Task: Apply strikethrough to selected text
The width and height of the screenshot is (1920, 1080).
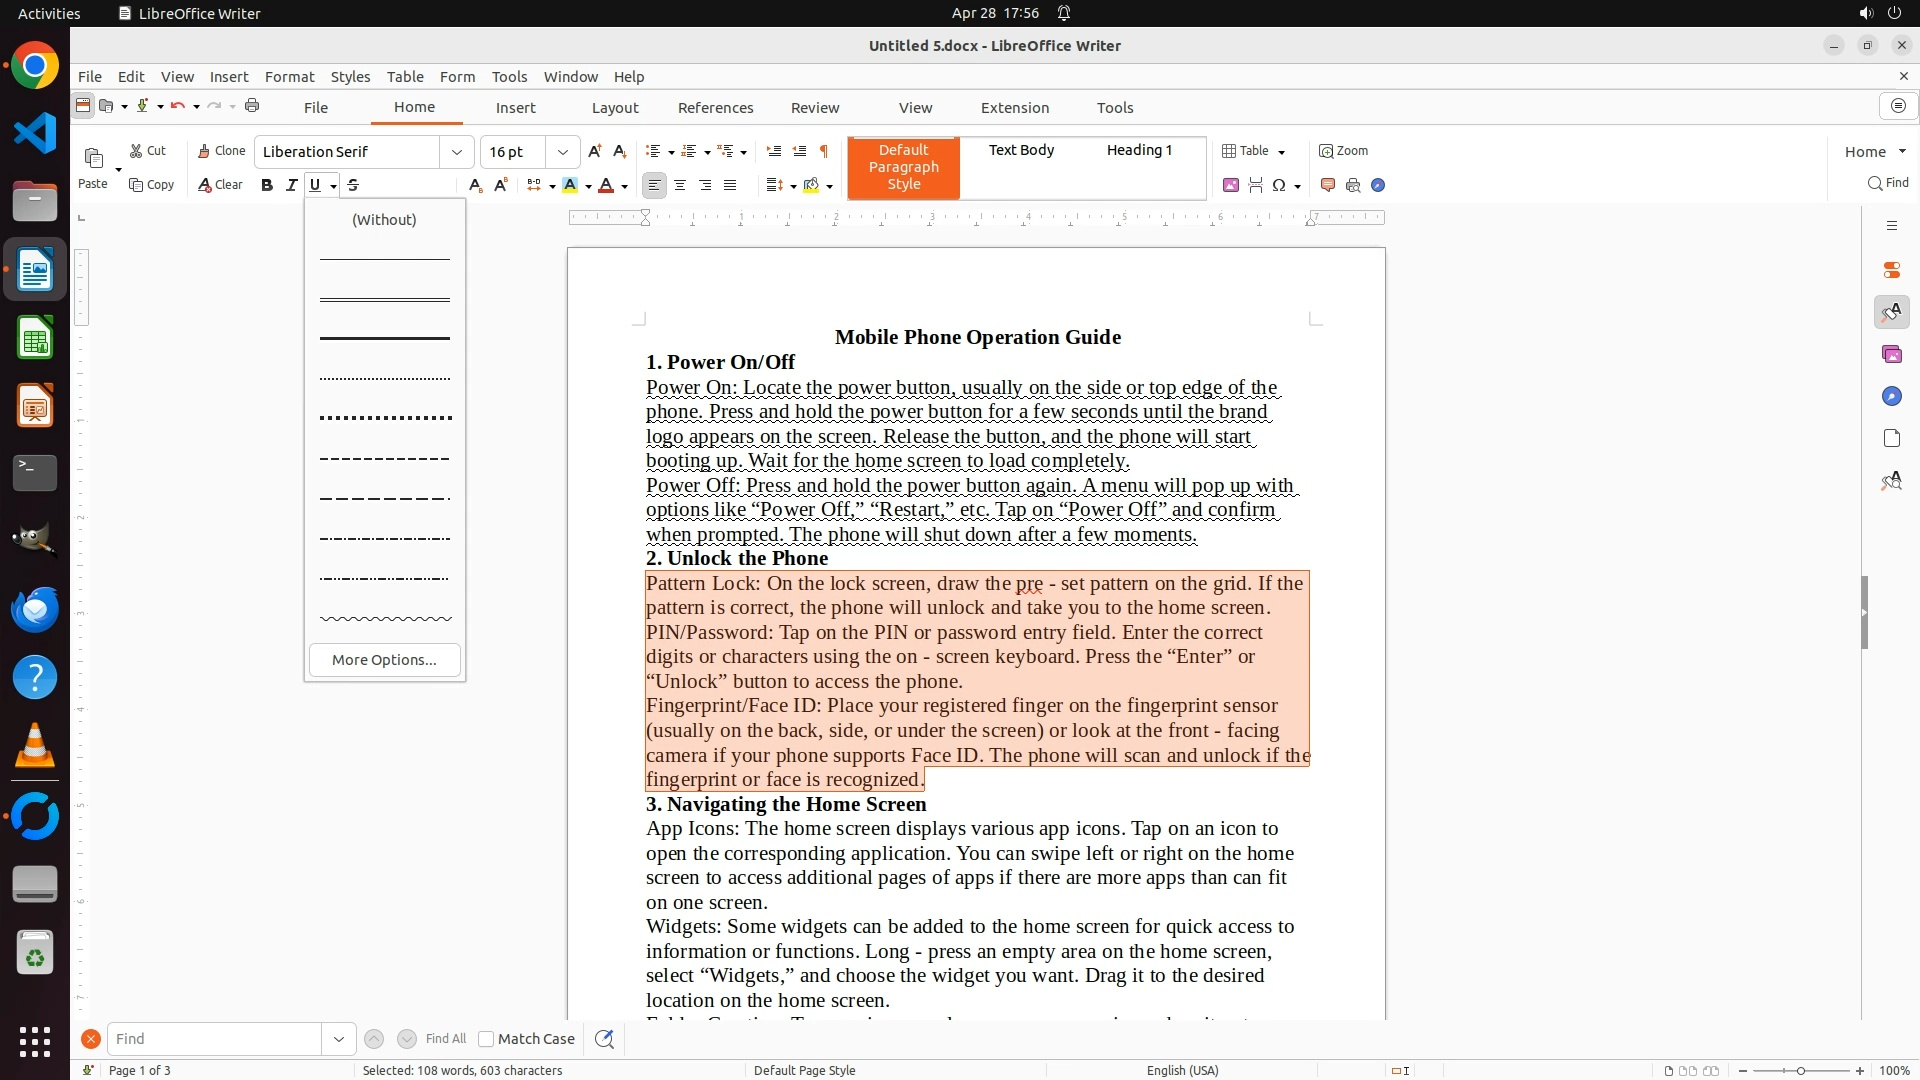Action: (x=353, y=185)
